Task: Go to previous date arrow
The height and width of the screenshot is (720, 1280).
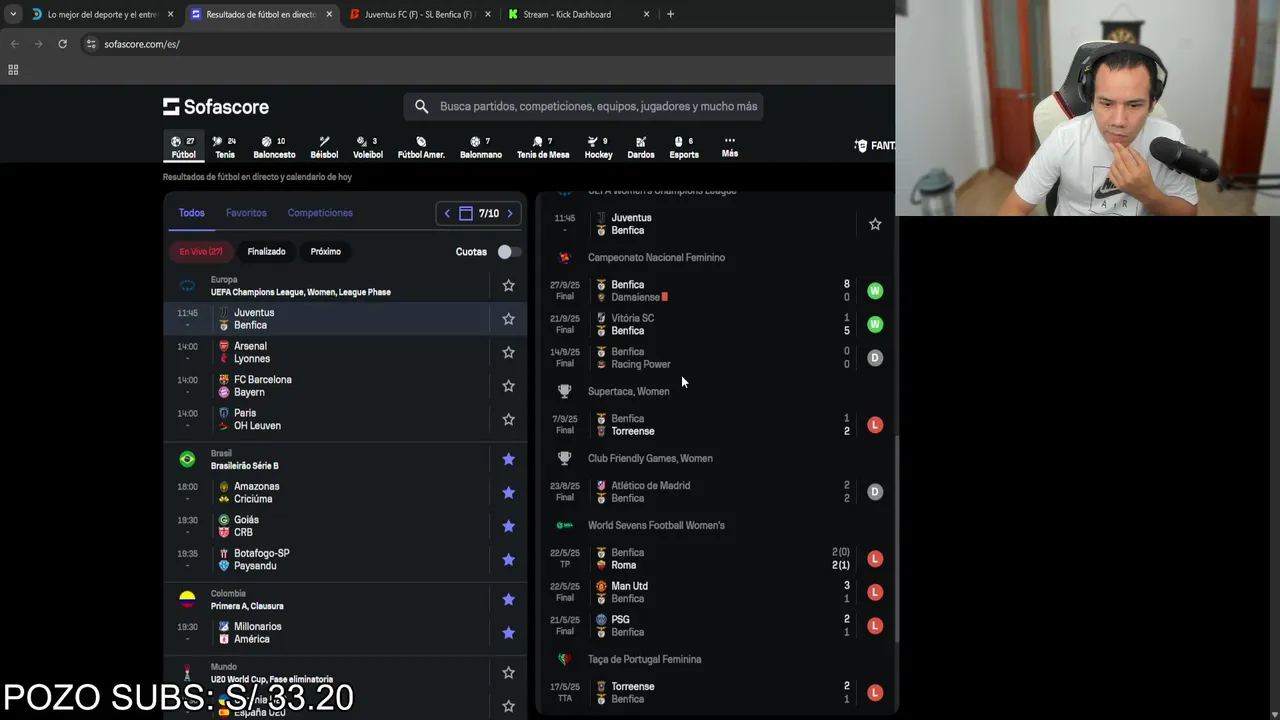Action: [447, 213]
